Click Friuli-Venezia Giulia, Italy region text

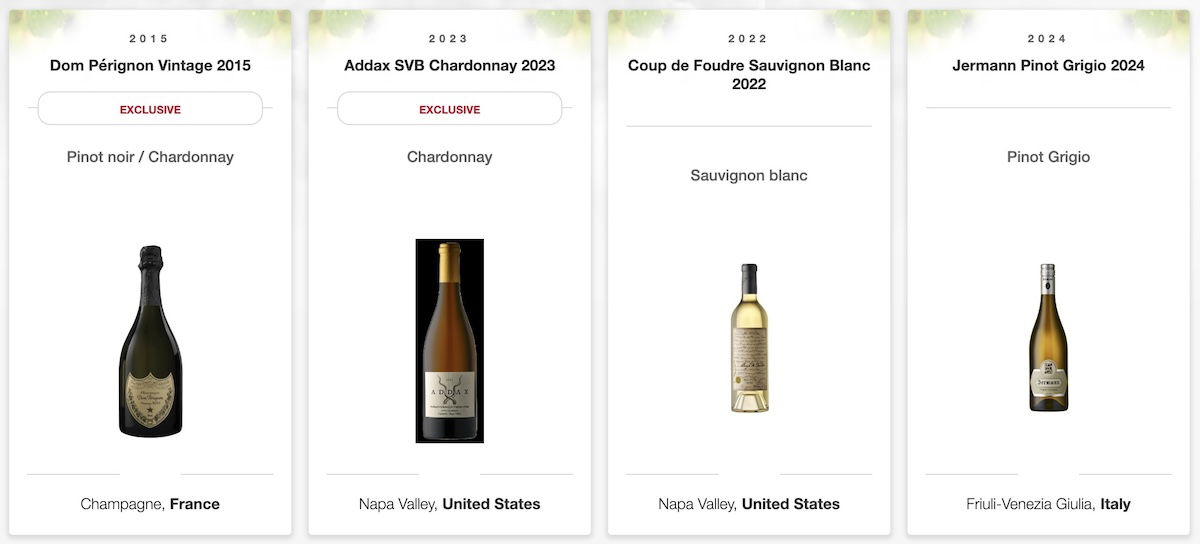[1048, 504]
